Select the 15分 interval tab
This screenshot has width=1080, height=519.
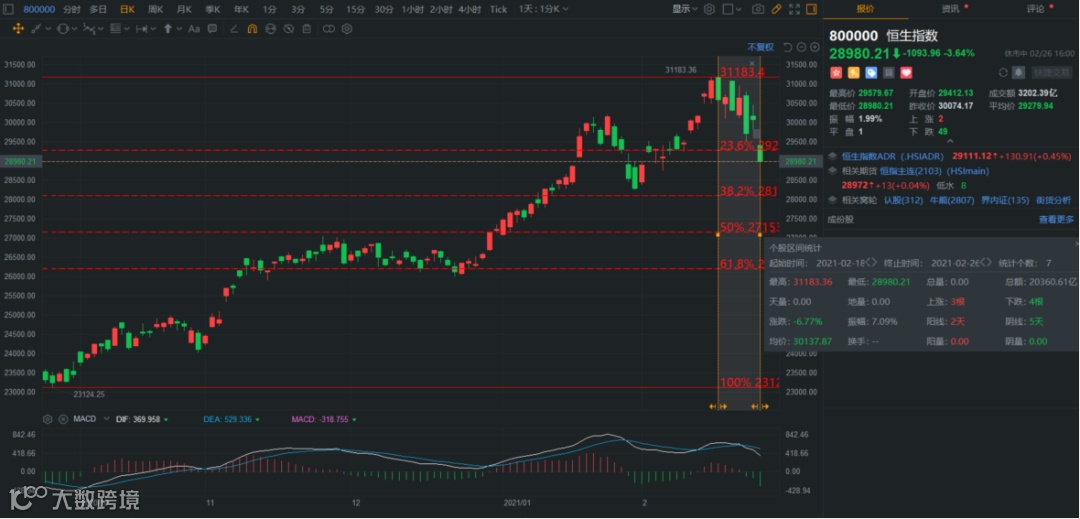(x=355, y=9)
